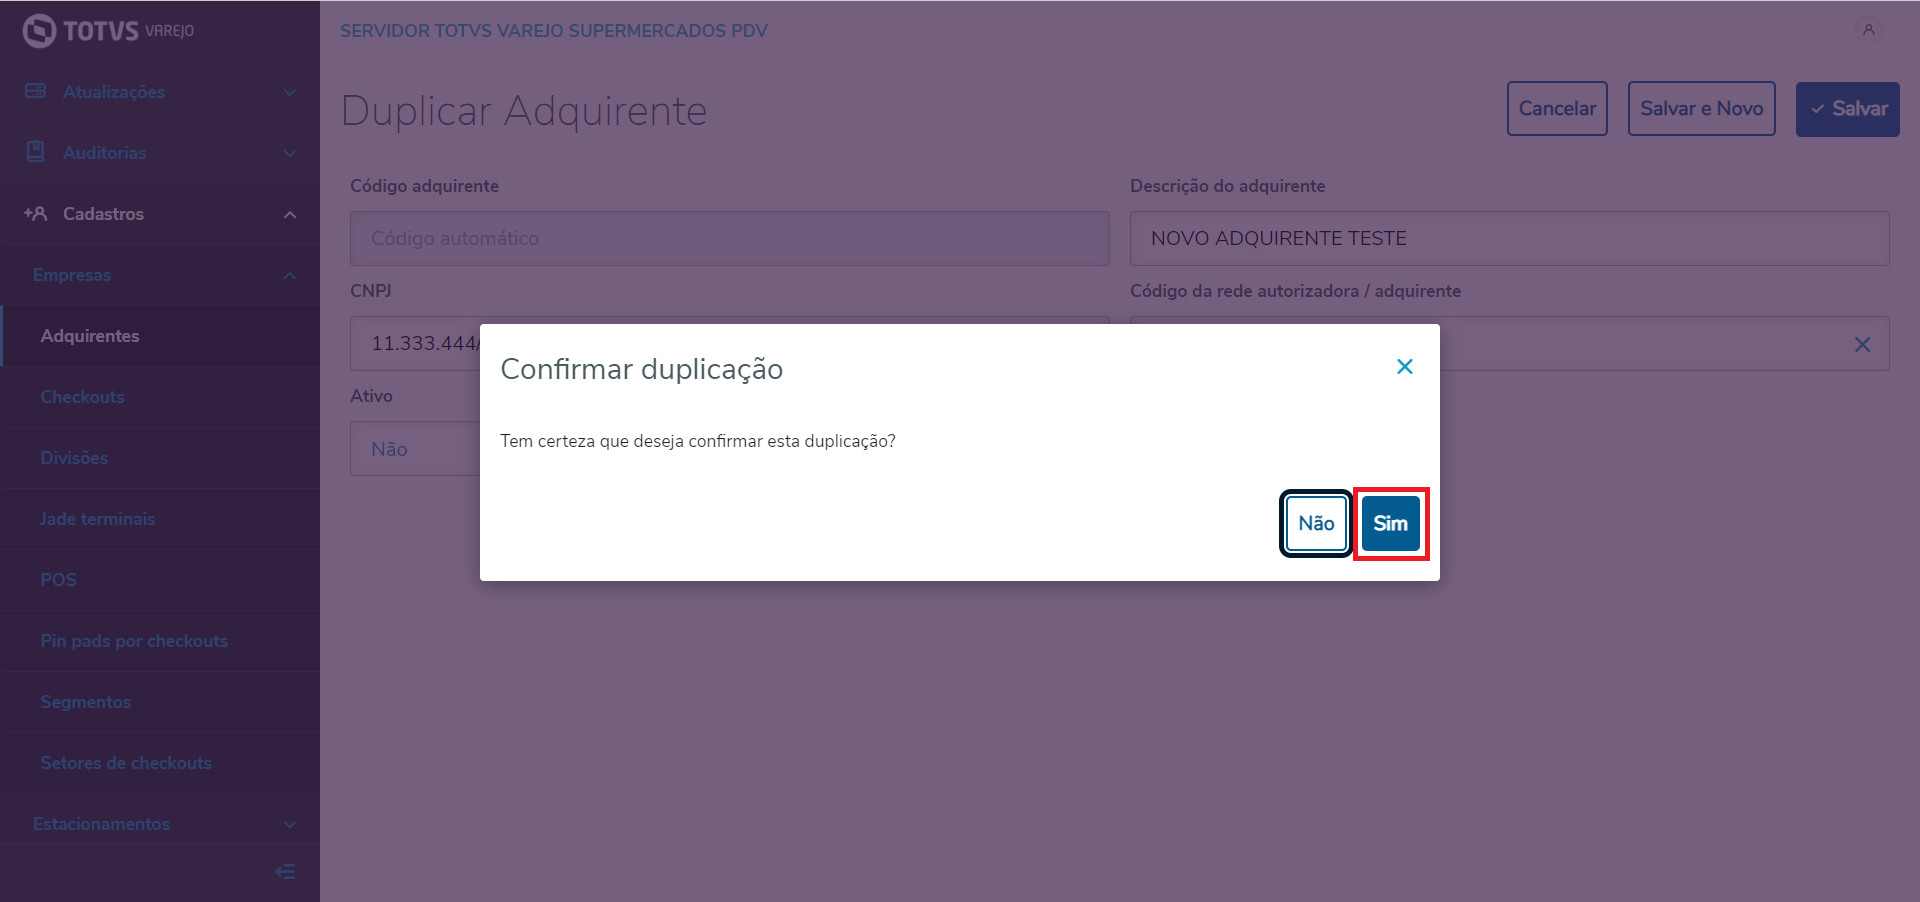This screenshot has width=1920, height=902.
Task: Collapse the sidebar using the arrow icon
Action: coord(285,871)
